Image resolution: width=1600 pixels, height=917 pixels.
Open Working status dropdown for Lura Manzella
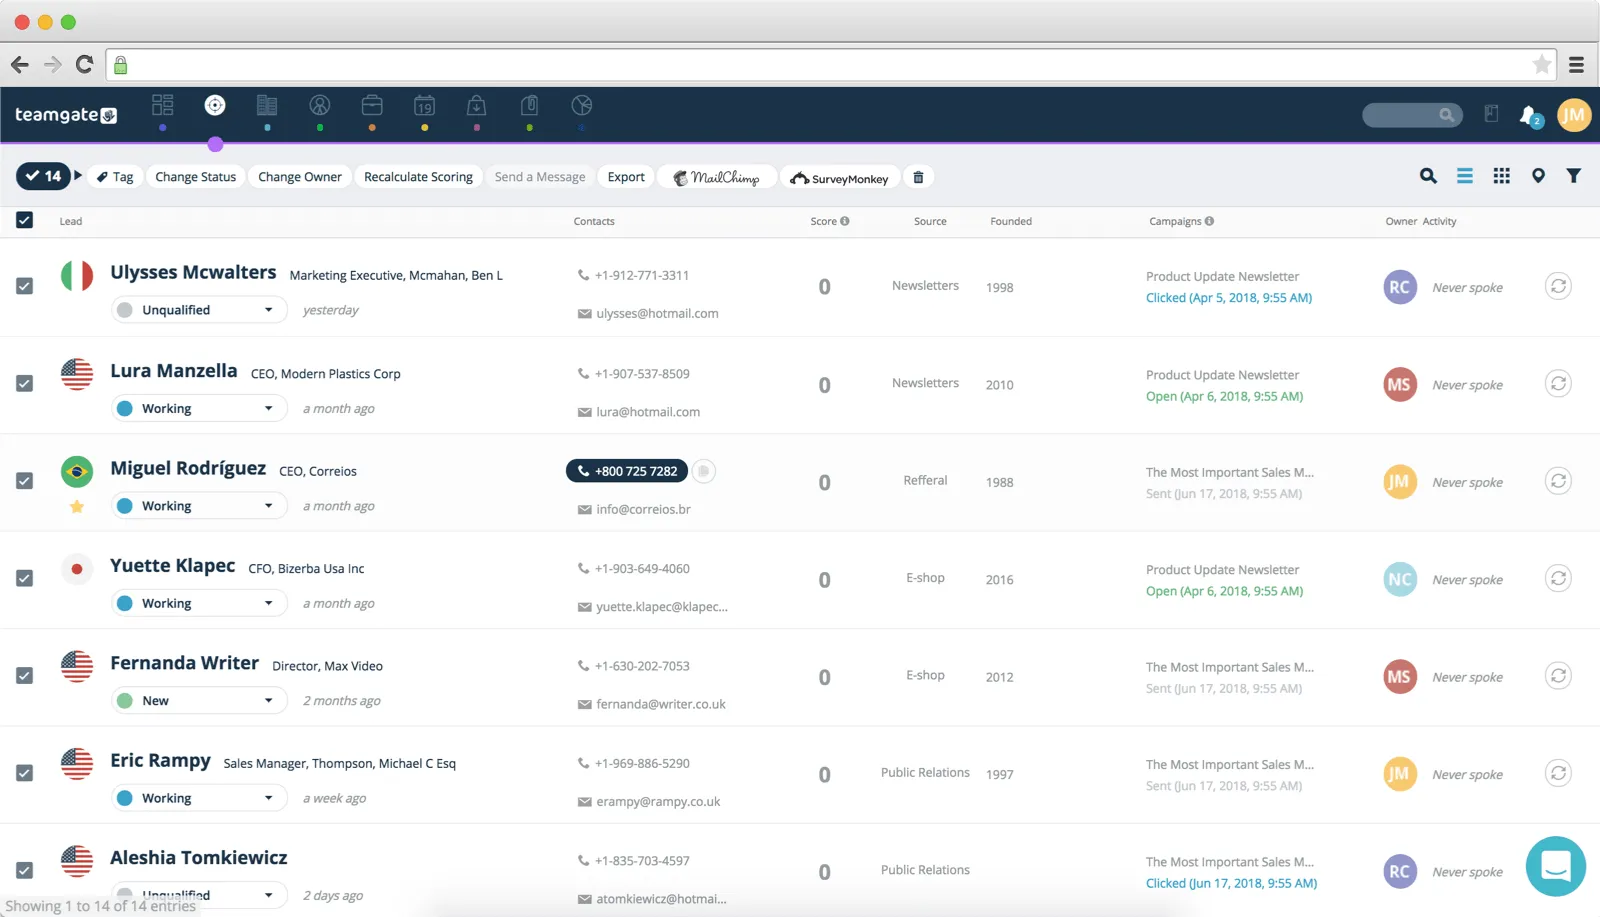click(199, 408)
